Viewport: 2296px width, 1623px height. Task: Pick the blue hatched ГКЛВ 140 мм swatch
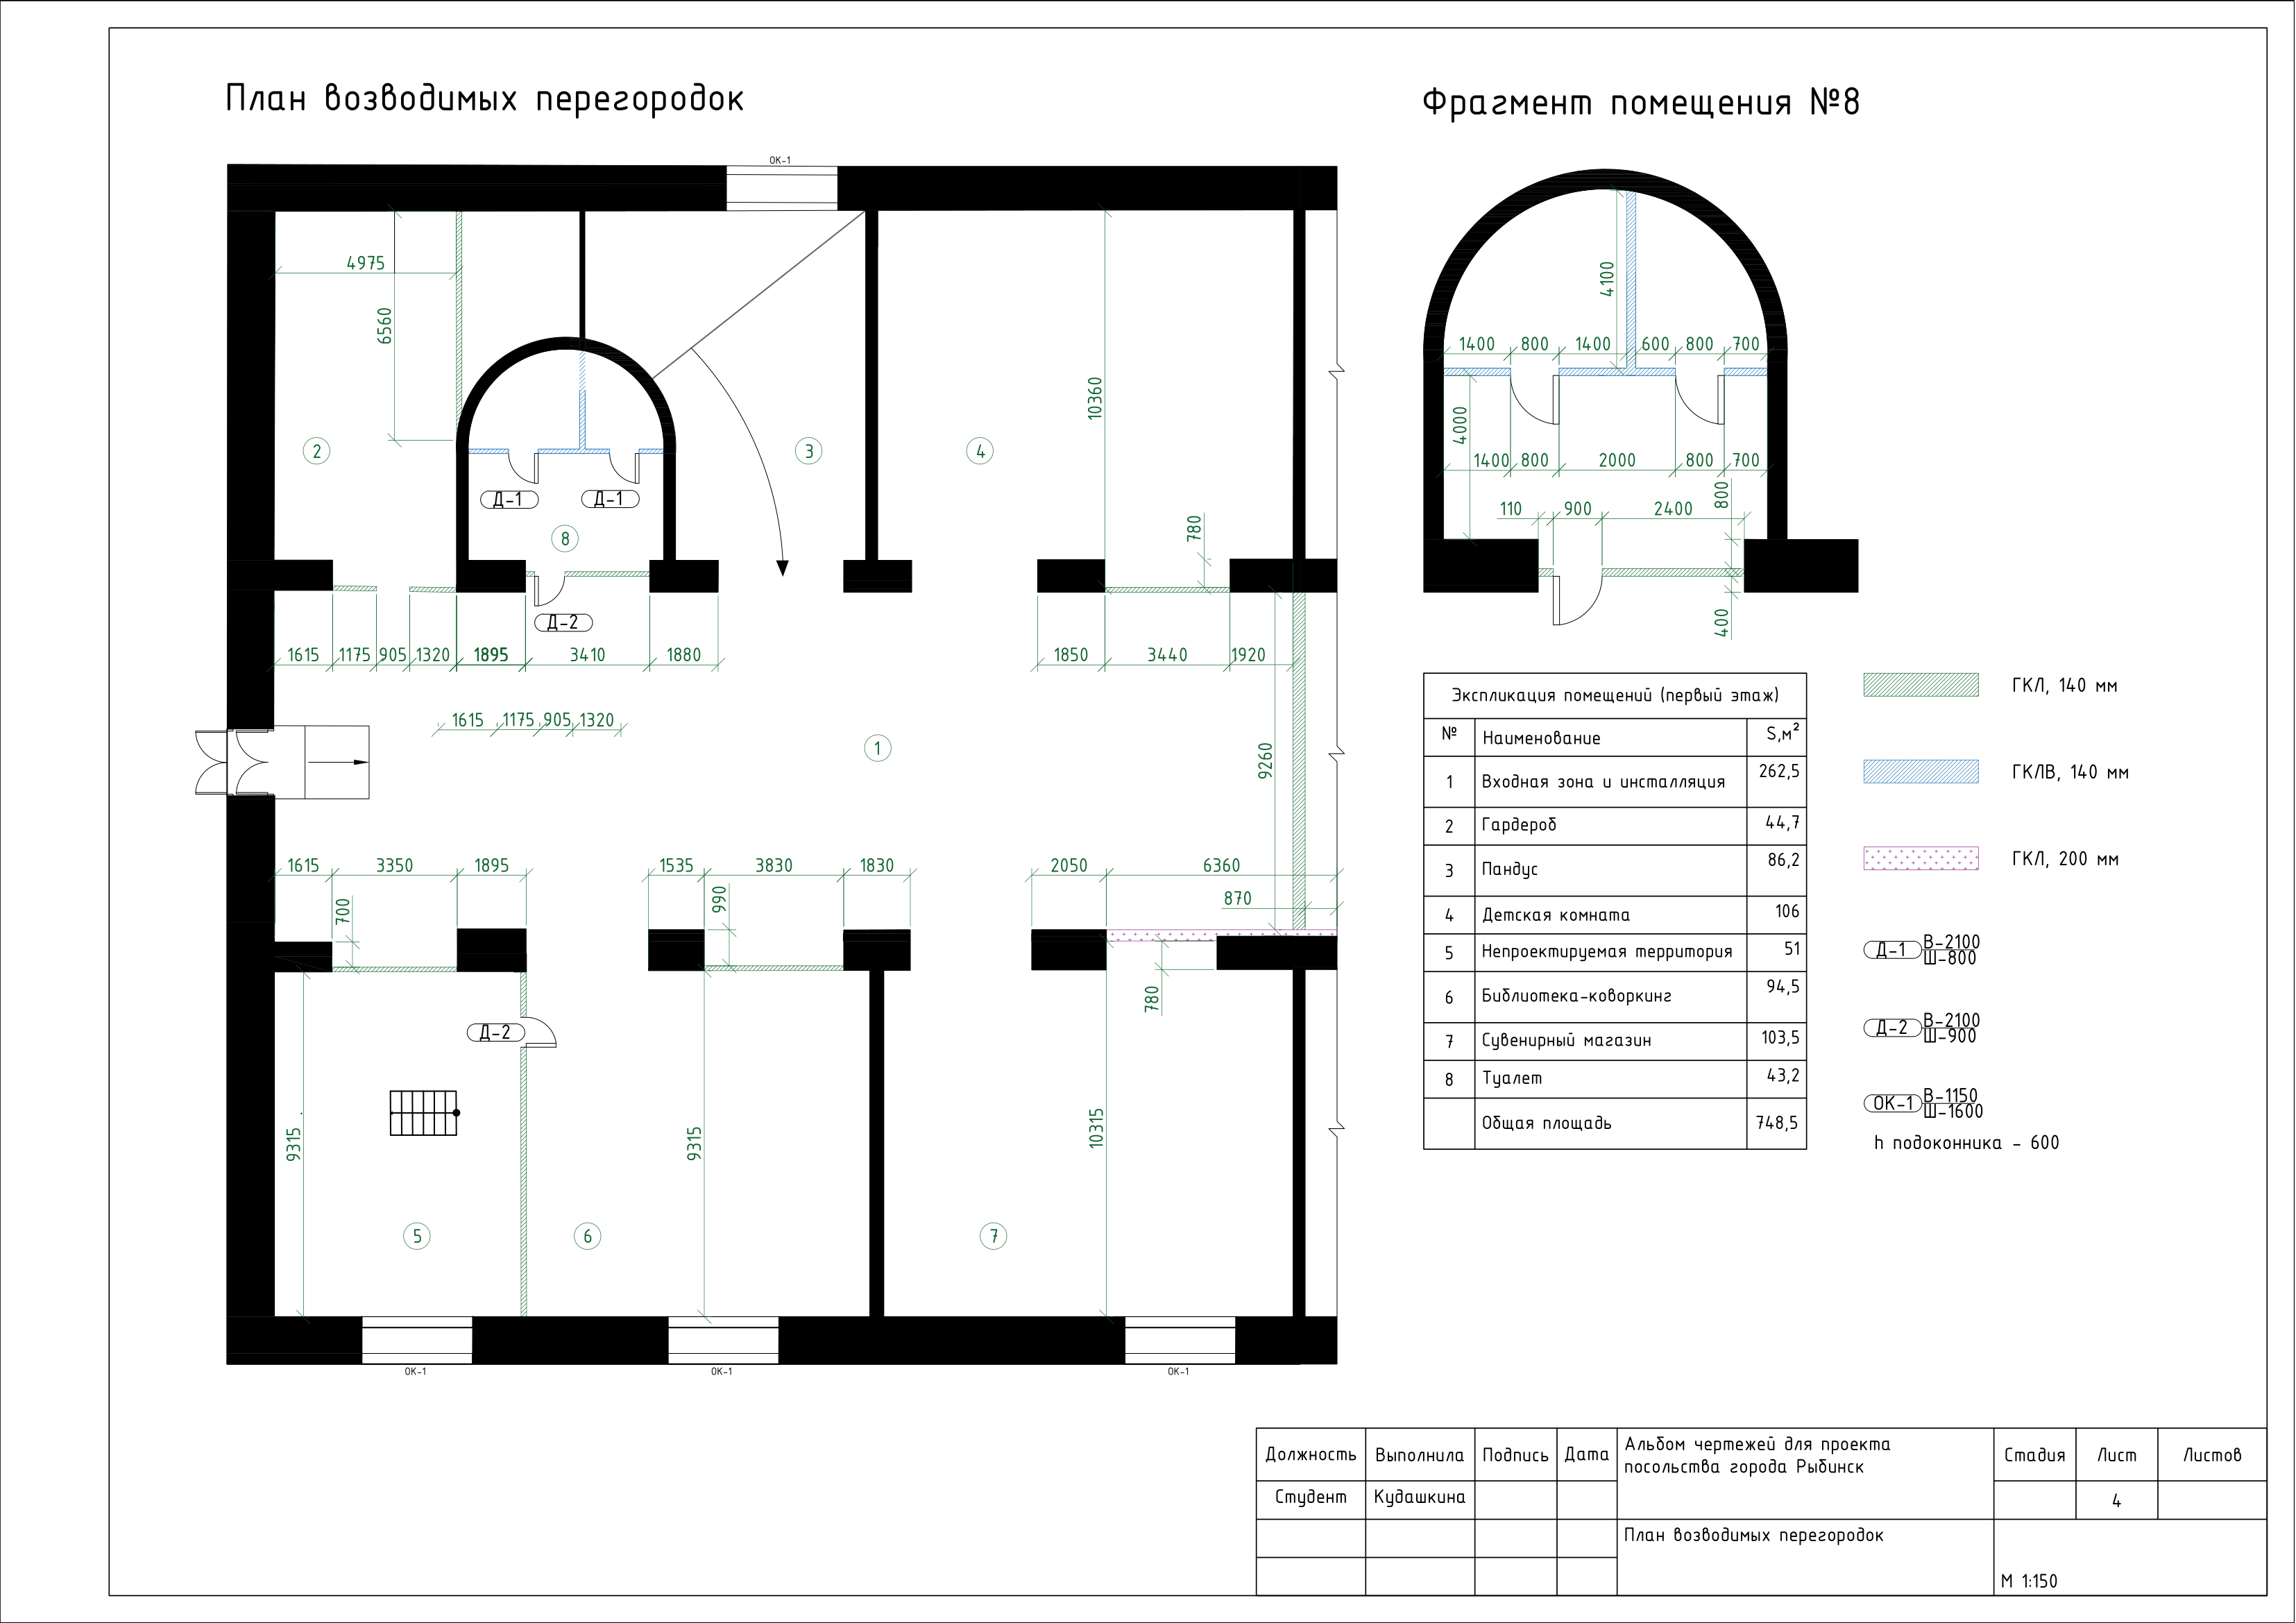pyautogui.click(x=1920, y=771)
